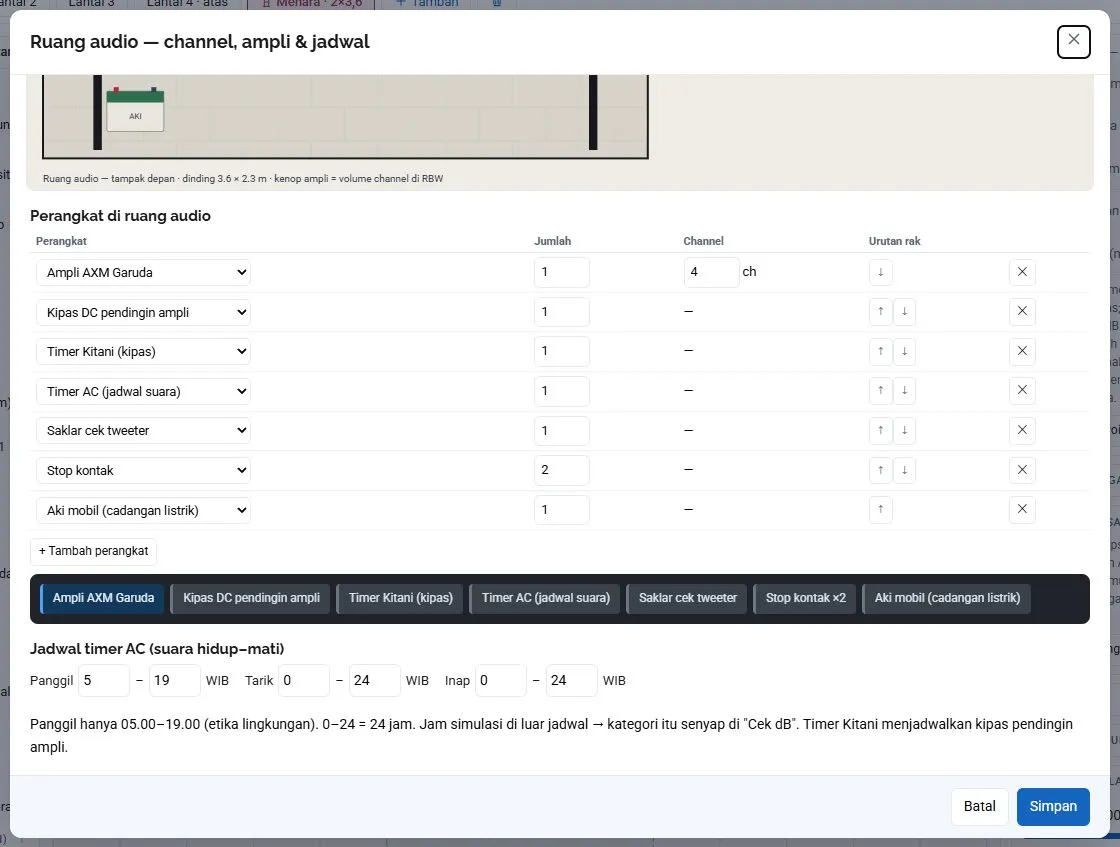Move Timer Kitani (kipas) up
This screenshot has width=1120, height=847.
click(881, 351)
